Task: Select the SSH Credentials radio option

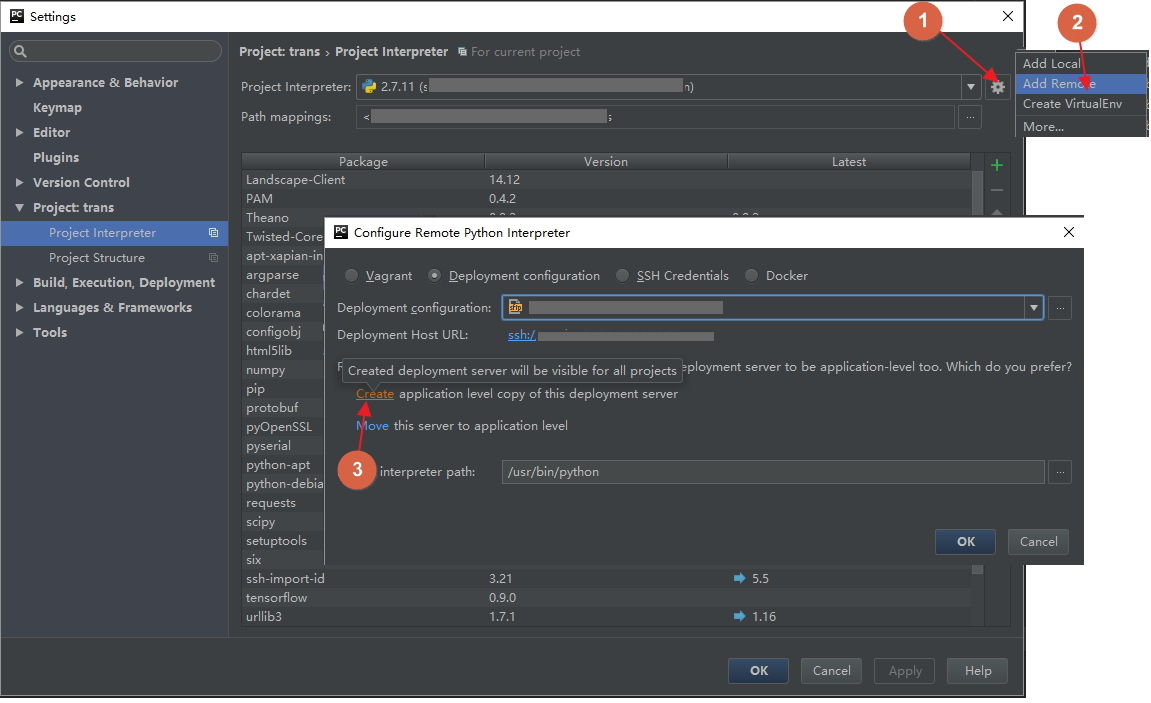Action: 622,275
